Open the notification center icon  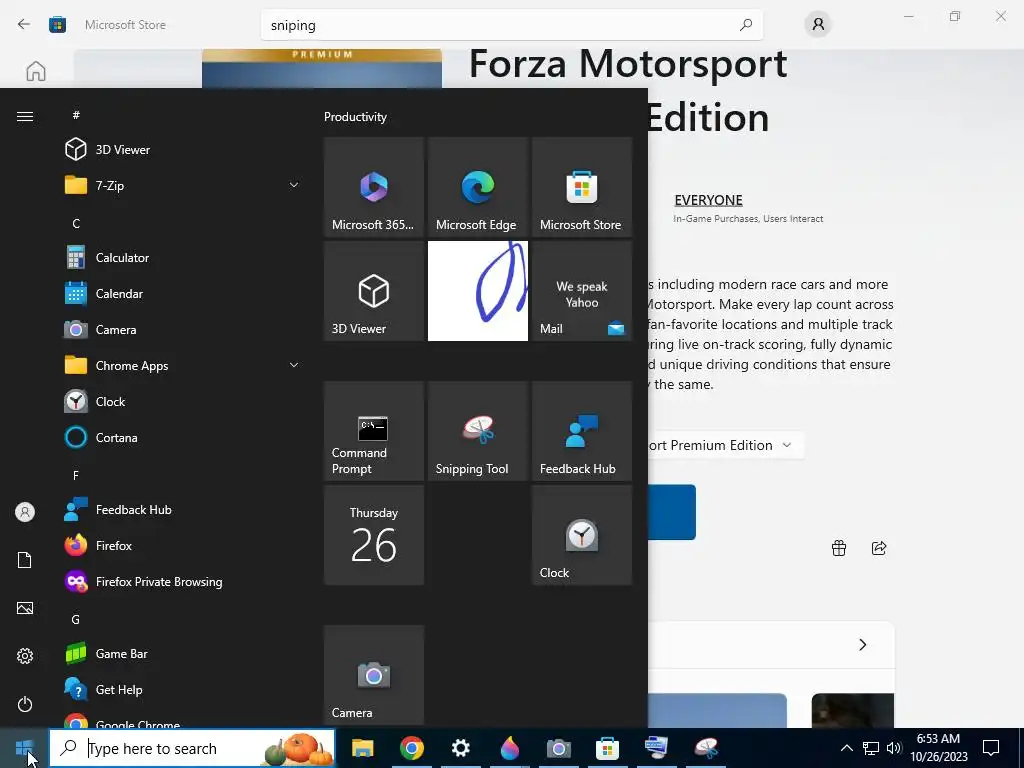pos(991,748)
